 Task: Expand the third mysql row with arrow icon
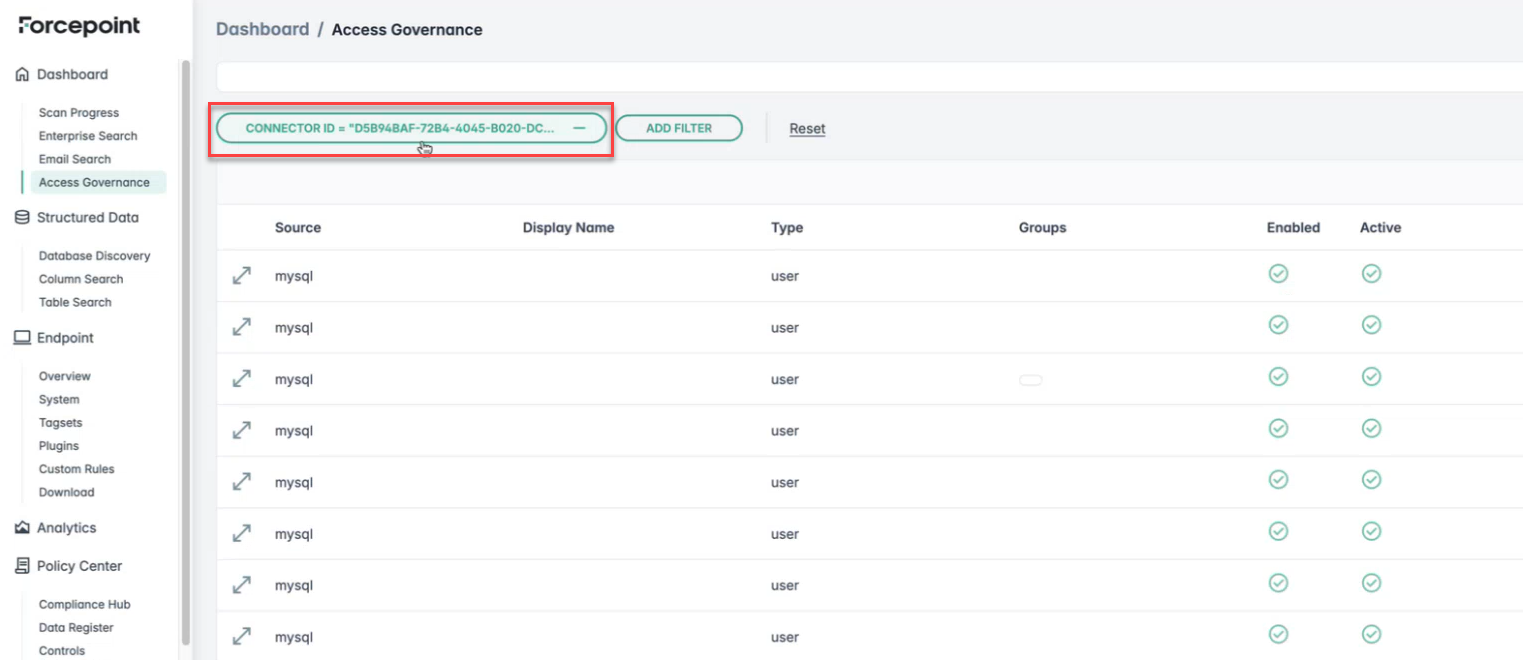click(x=241, y=379)
